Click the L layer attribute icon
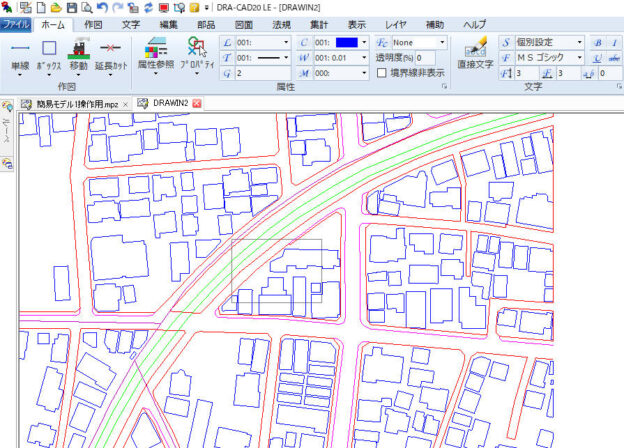 [227, 43]
